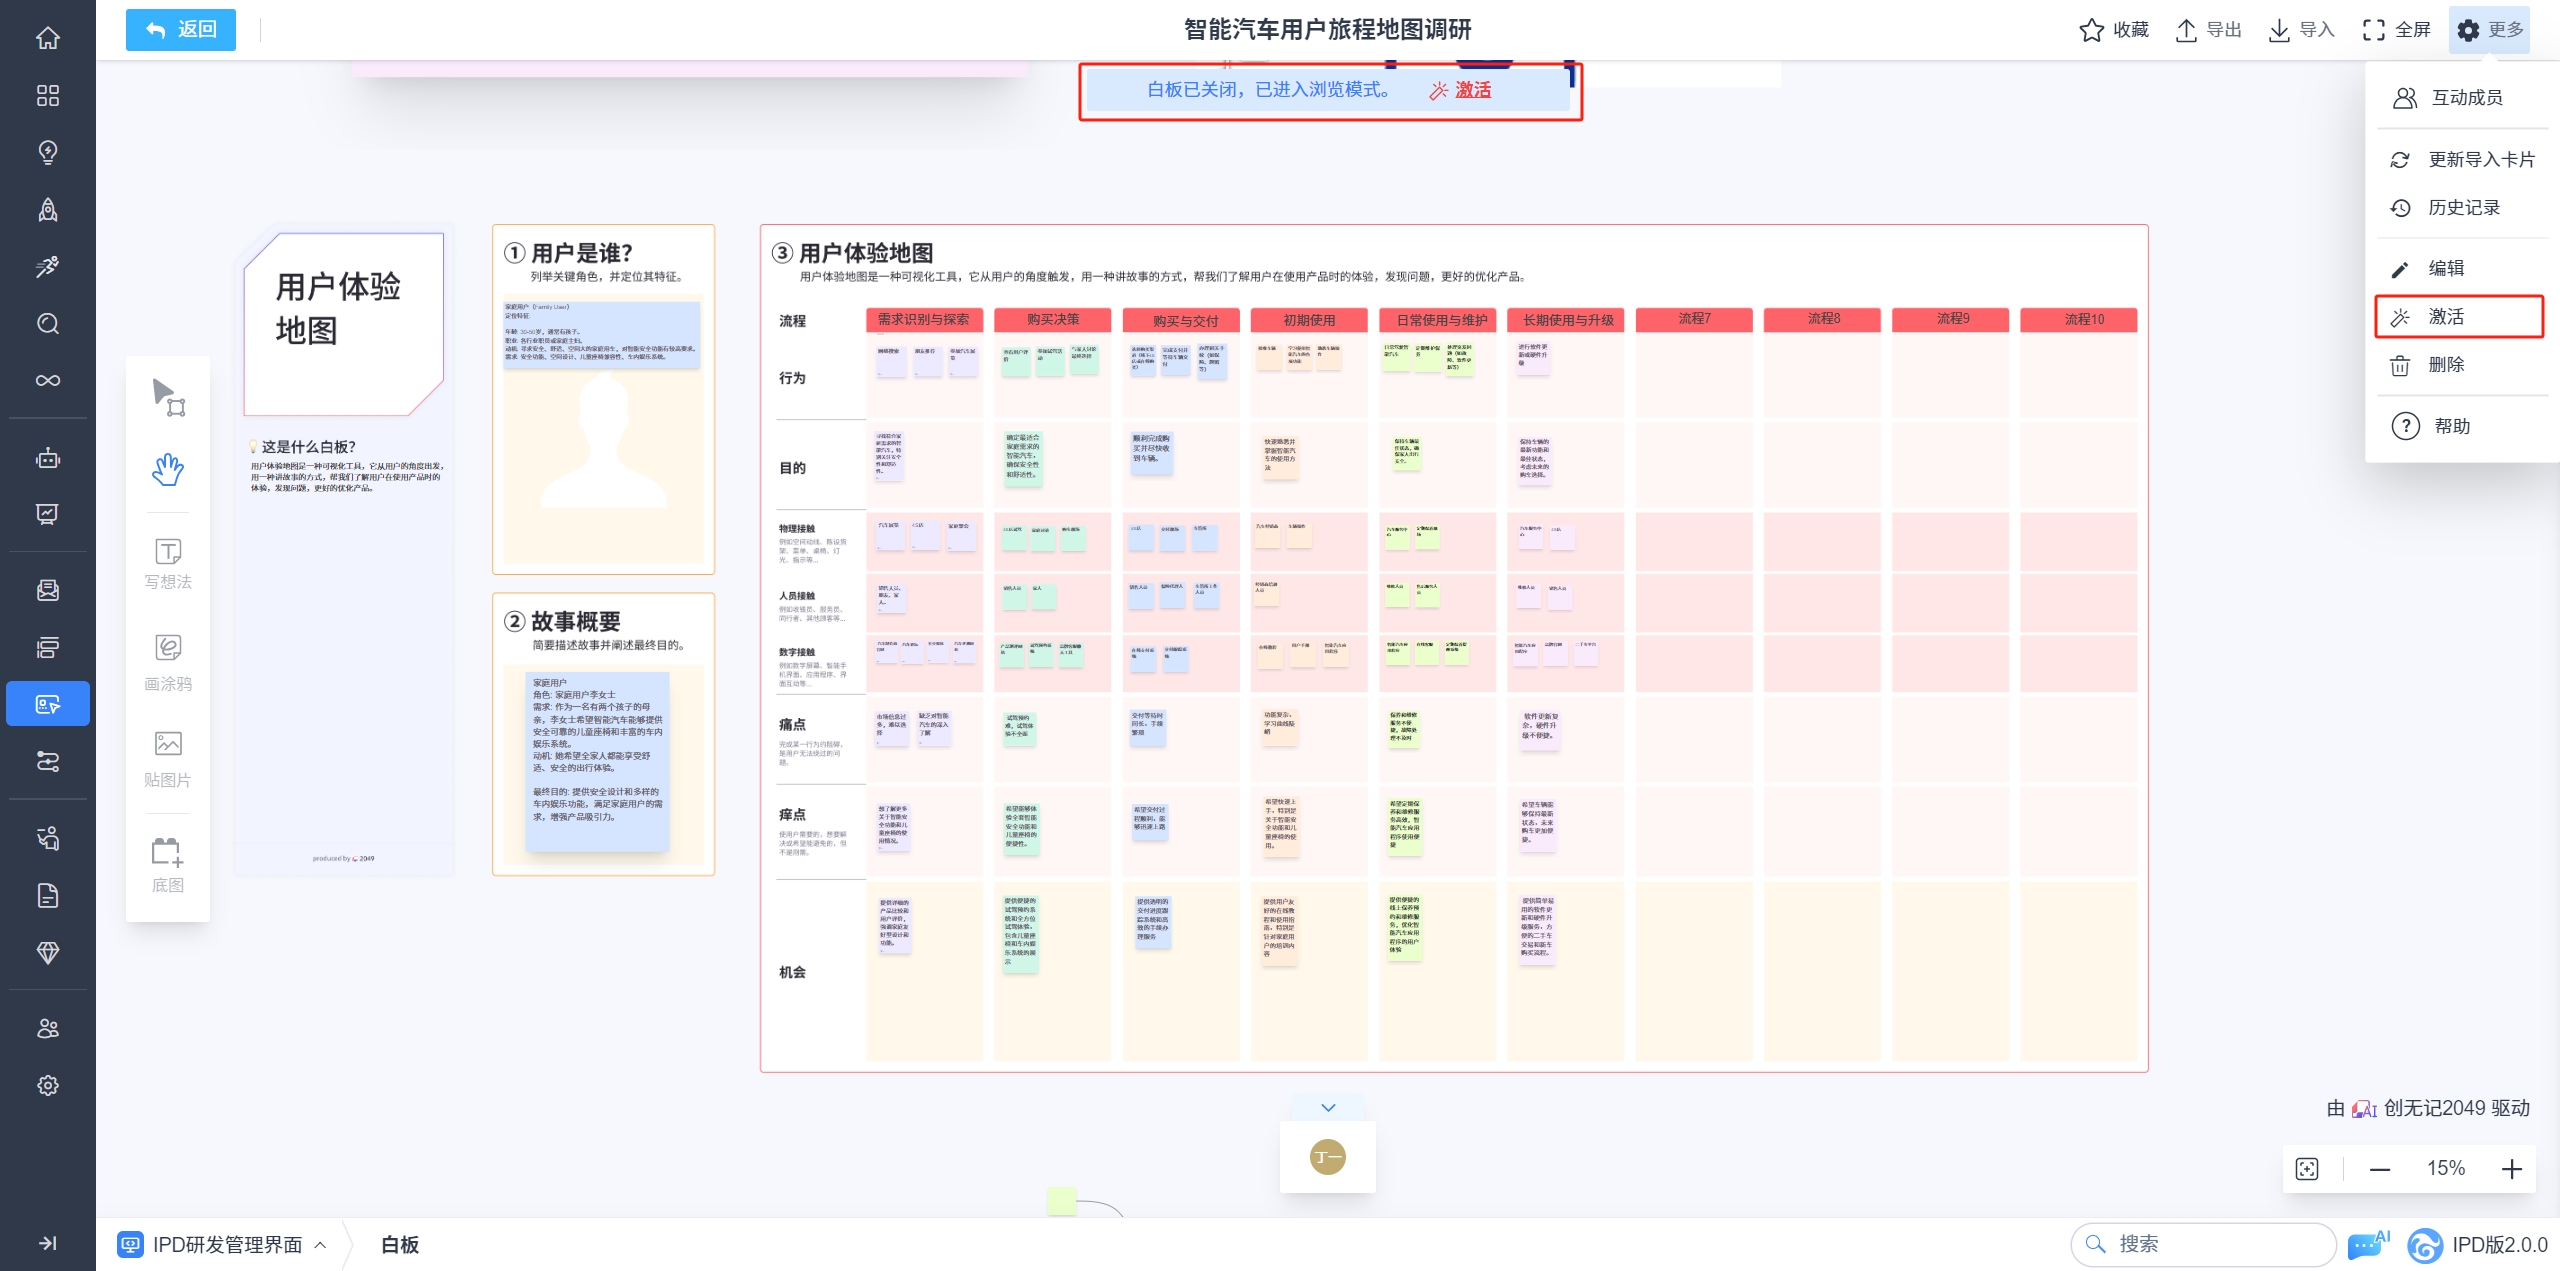Screen dimensions: 2560x1271
Task: Open the 更多 menu
Action: (x=2489, y=30)
